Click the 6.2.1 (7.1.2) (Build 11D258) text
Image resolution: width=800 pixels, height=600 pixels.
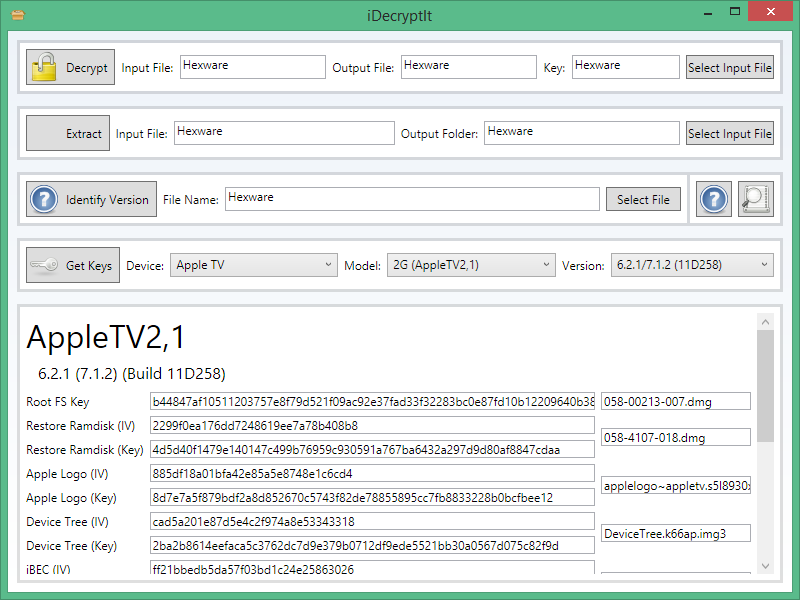point(132,373)
